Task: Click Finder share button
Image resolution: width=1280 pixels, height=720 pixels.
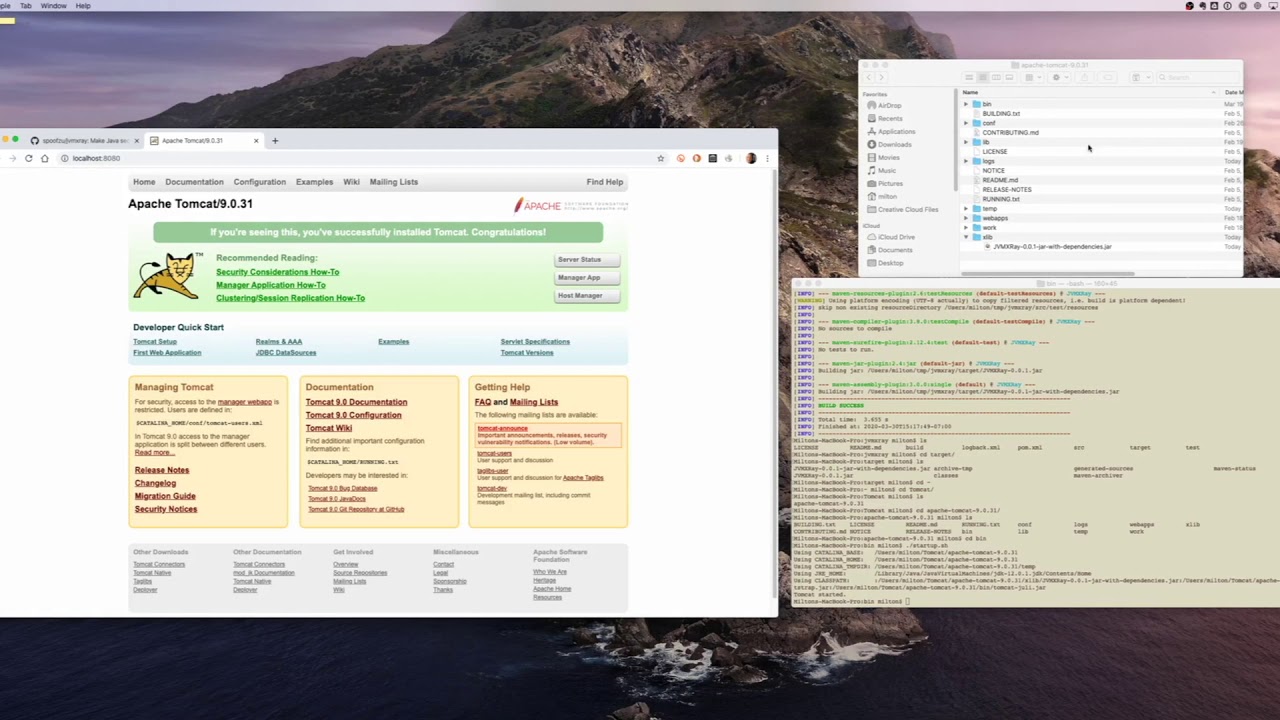Action: click(x=1085, y=77)
